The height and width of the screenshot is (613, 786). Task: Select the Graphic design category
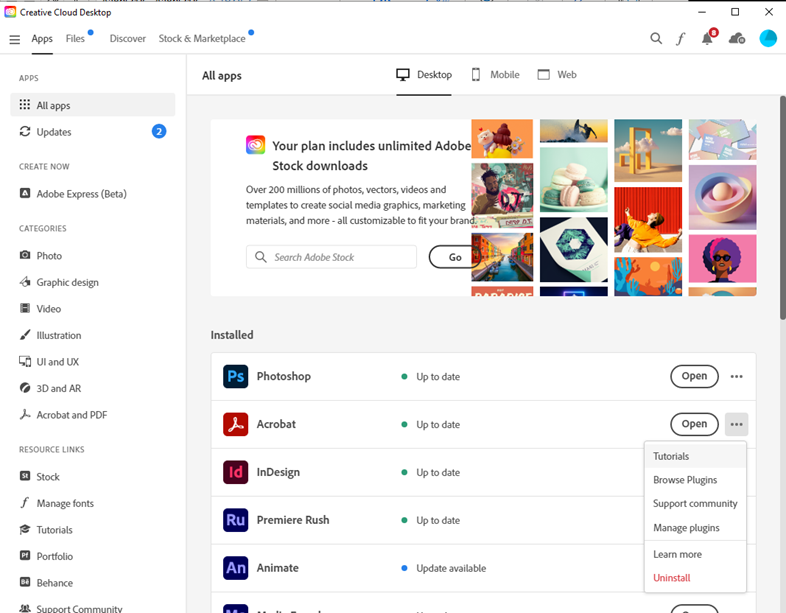tap(59, 282)
